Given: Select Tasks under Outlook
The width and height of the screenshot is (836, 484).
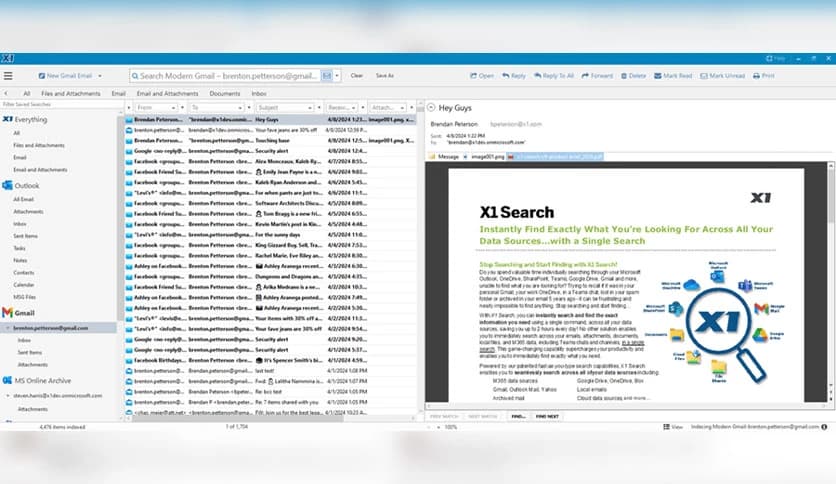Looking at the screenshot, I should pos(19,248).
